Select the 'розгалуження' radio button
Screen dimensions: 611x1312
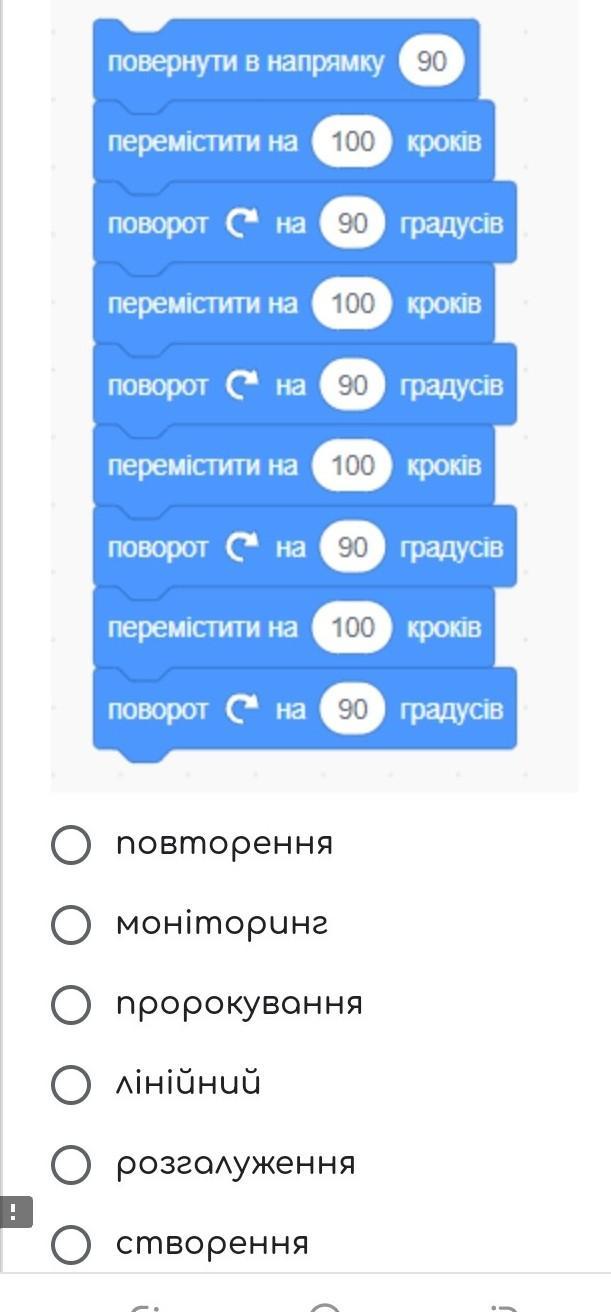71,1164
